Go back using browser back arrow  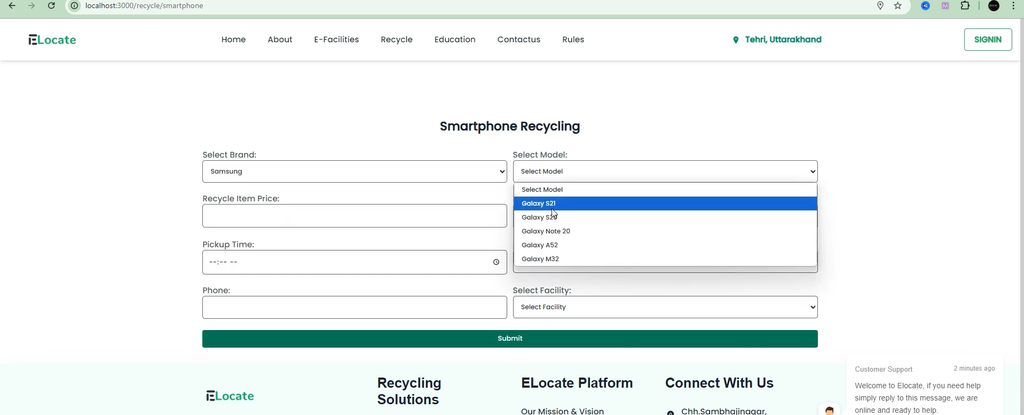pyautogui.click(x=11, y=5)
